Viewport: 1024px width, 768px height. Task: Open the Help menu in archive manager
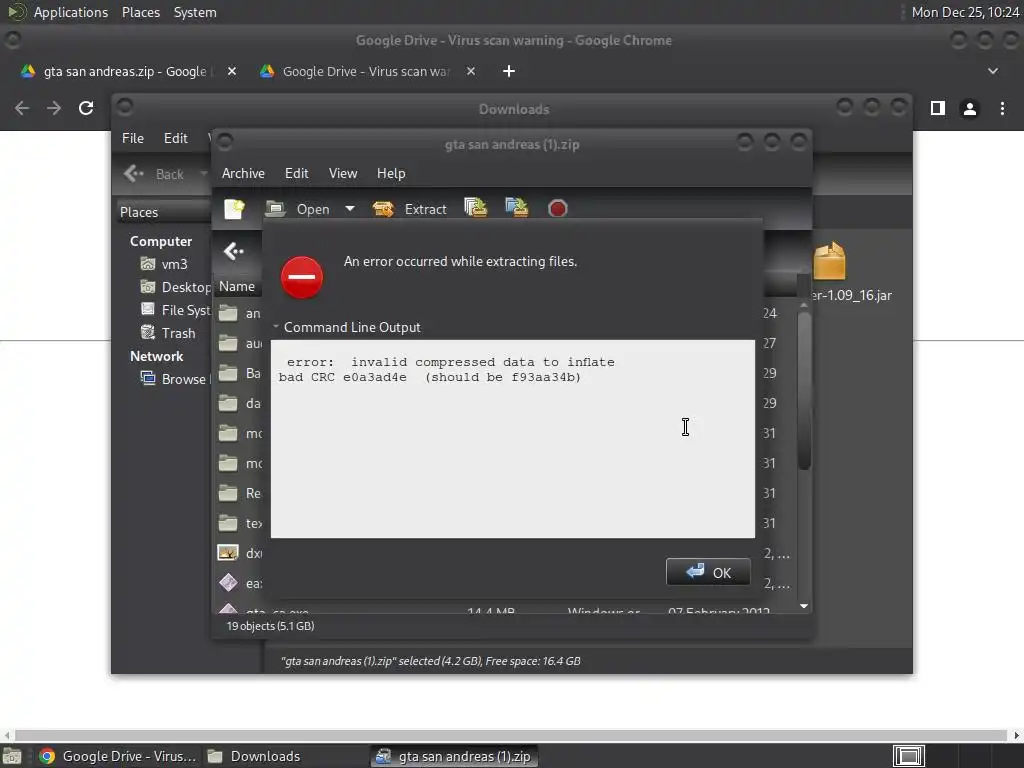coord(391,173)
